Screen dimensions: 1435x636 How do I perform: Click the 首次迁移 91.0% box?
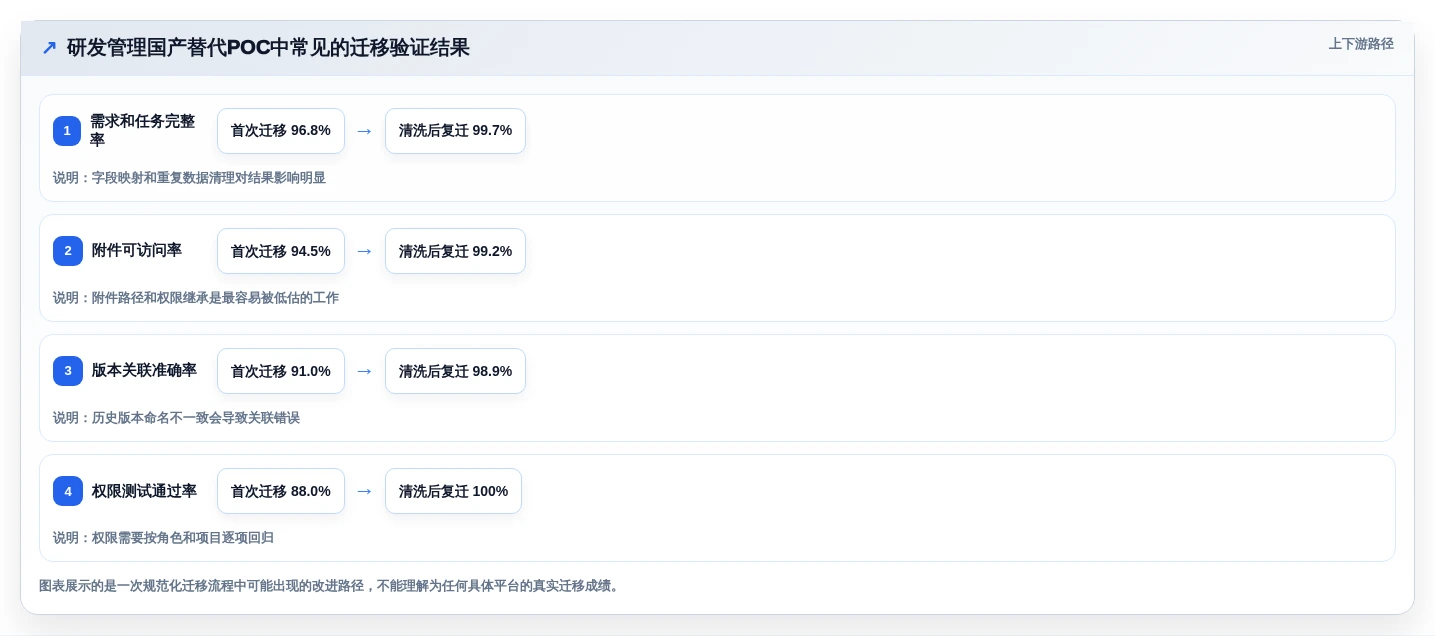click(x=281, y=371)
